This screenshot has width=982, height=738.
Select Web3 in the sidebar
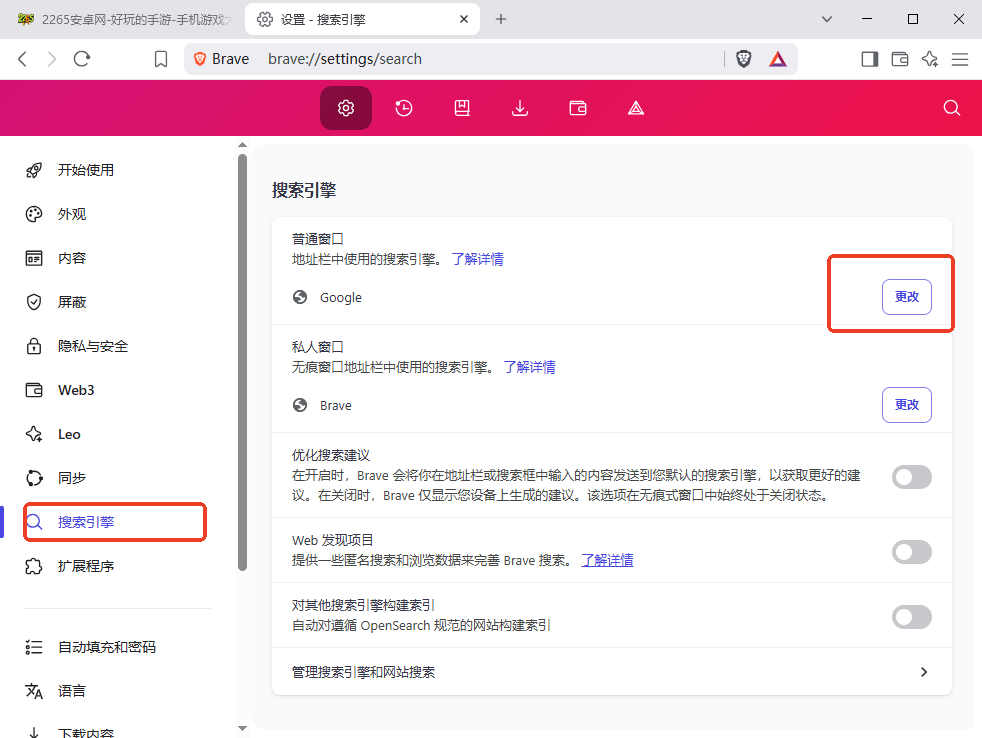coord(76,390)
